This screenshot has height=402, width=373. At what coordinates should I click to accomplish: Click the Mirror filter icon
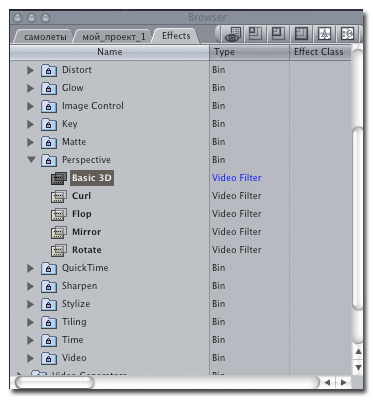pyautogui.click(x=59, y=232)
